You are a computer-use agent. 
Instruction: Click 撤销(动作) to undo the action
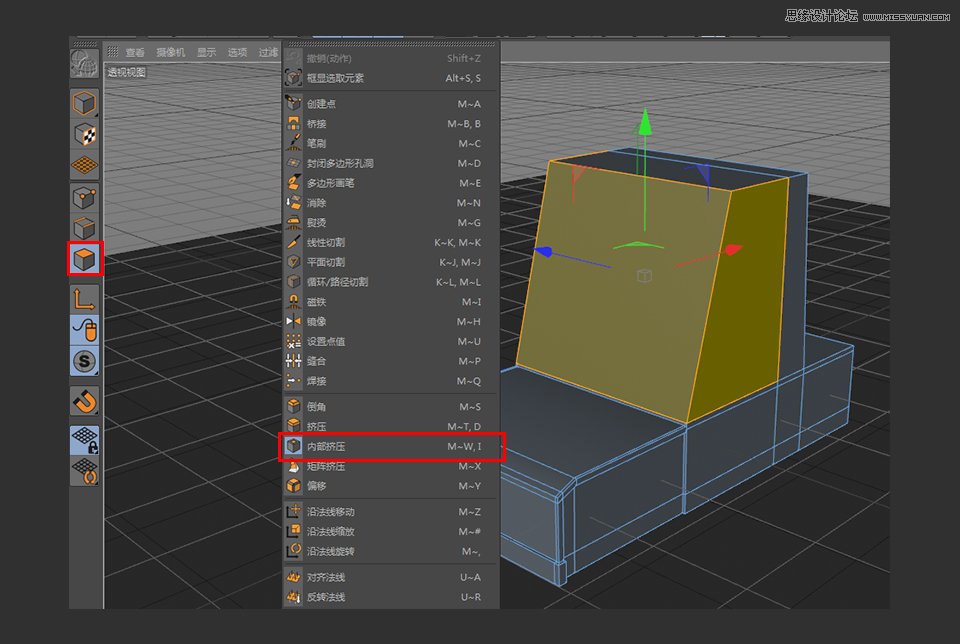click(330, 57)
